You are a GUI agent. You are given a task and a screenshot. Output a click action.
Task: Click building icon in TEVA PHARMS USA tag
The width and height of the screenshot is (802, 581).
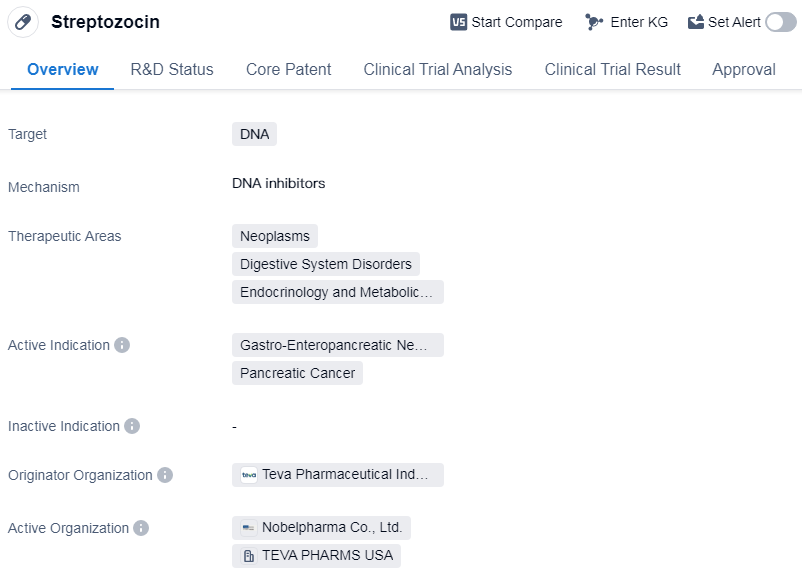tap(249, 556)
